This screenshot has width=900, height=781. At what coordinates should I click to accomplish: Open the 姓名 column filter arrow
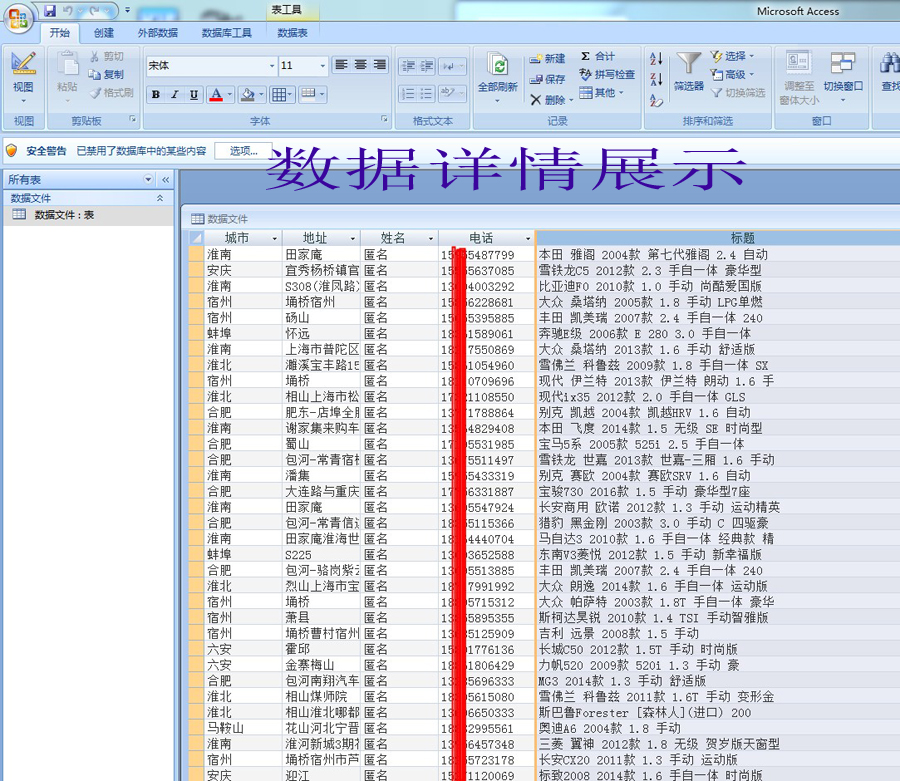pyautogui.click(x=430, y=239)
